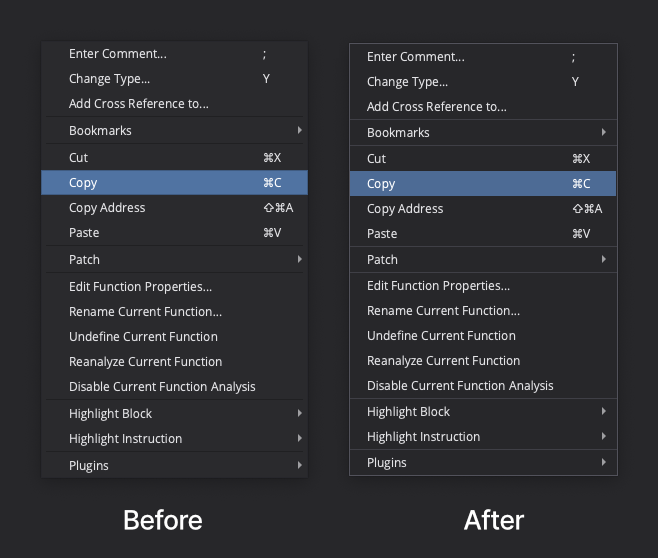658x558 pixels.
Task: Select highlighted Copy in After menu
Action: (x=483, y=183)
